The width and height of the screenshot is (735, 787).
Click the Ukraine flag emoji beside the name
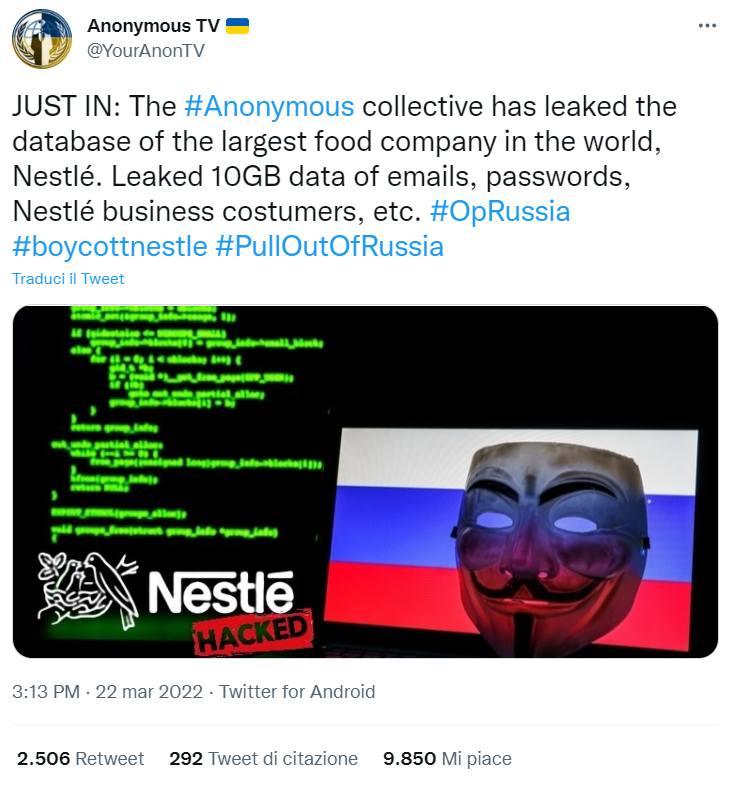pos(238,26)
